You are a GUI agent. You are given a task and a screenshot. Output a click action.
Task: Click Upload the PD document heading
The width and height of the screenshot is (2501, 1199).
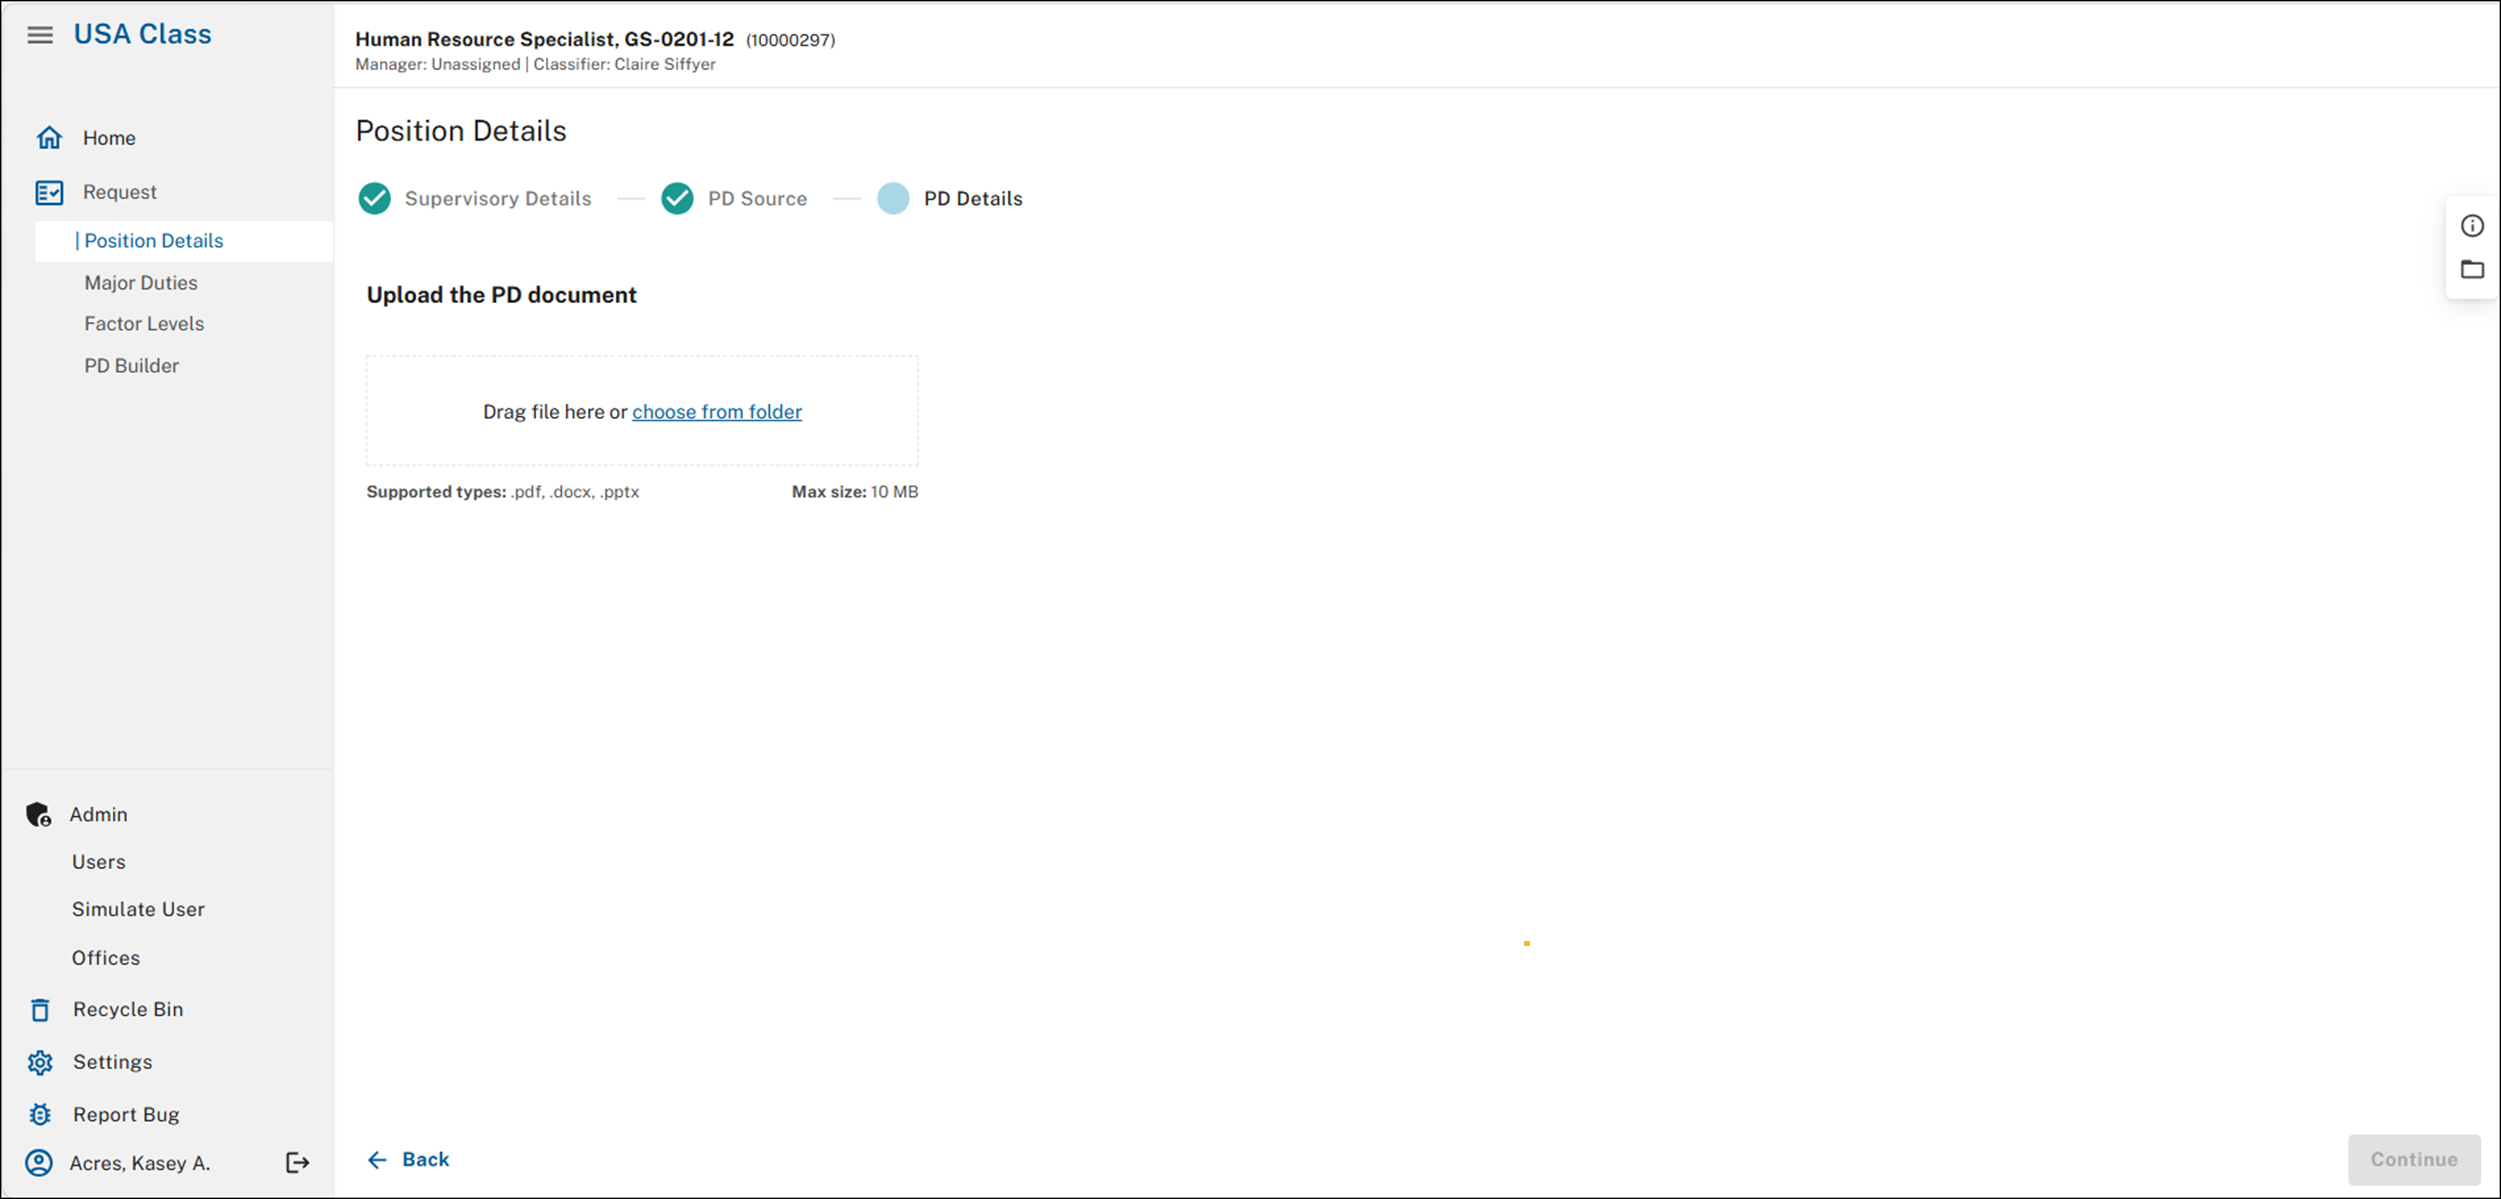501,295
